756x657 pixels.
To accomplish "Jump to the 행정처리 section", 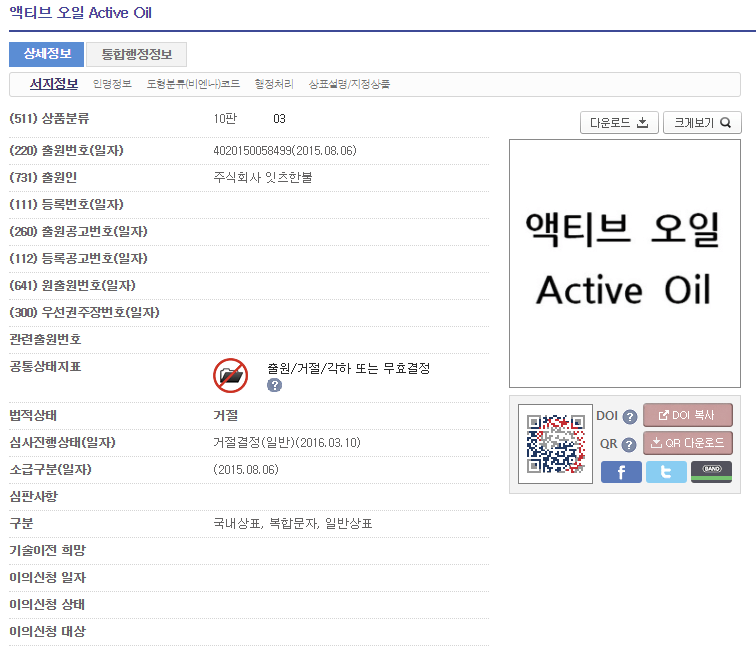I will [274, 84].
